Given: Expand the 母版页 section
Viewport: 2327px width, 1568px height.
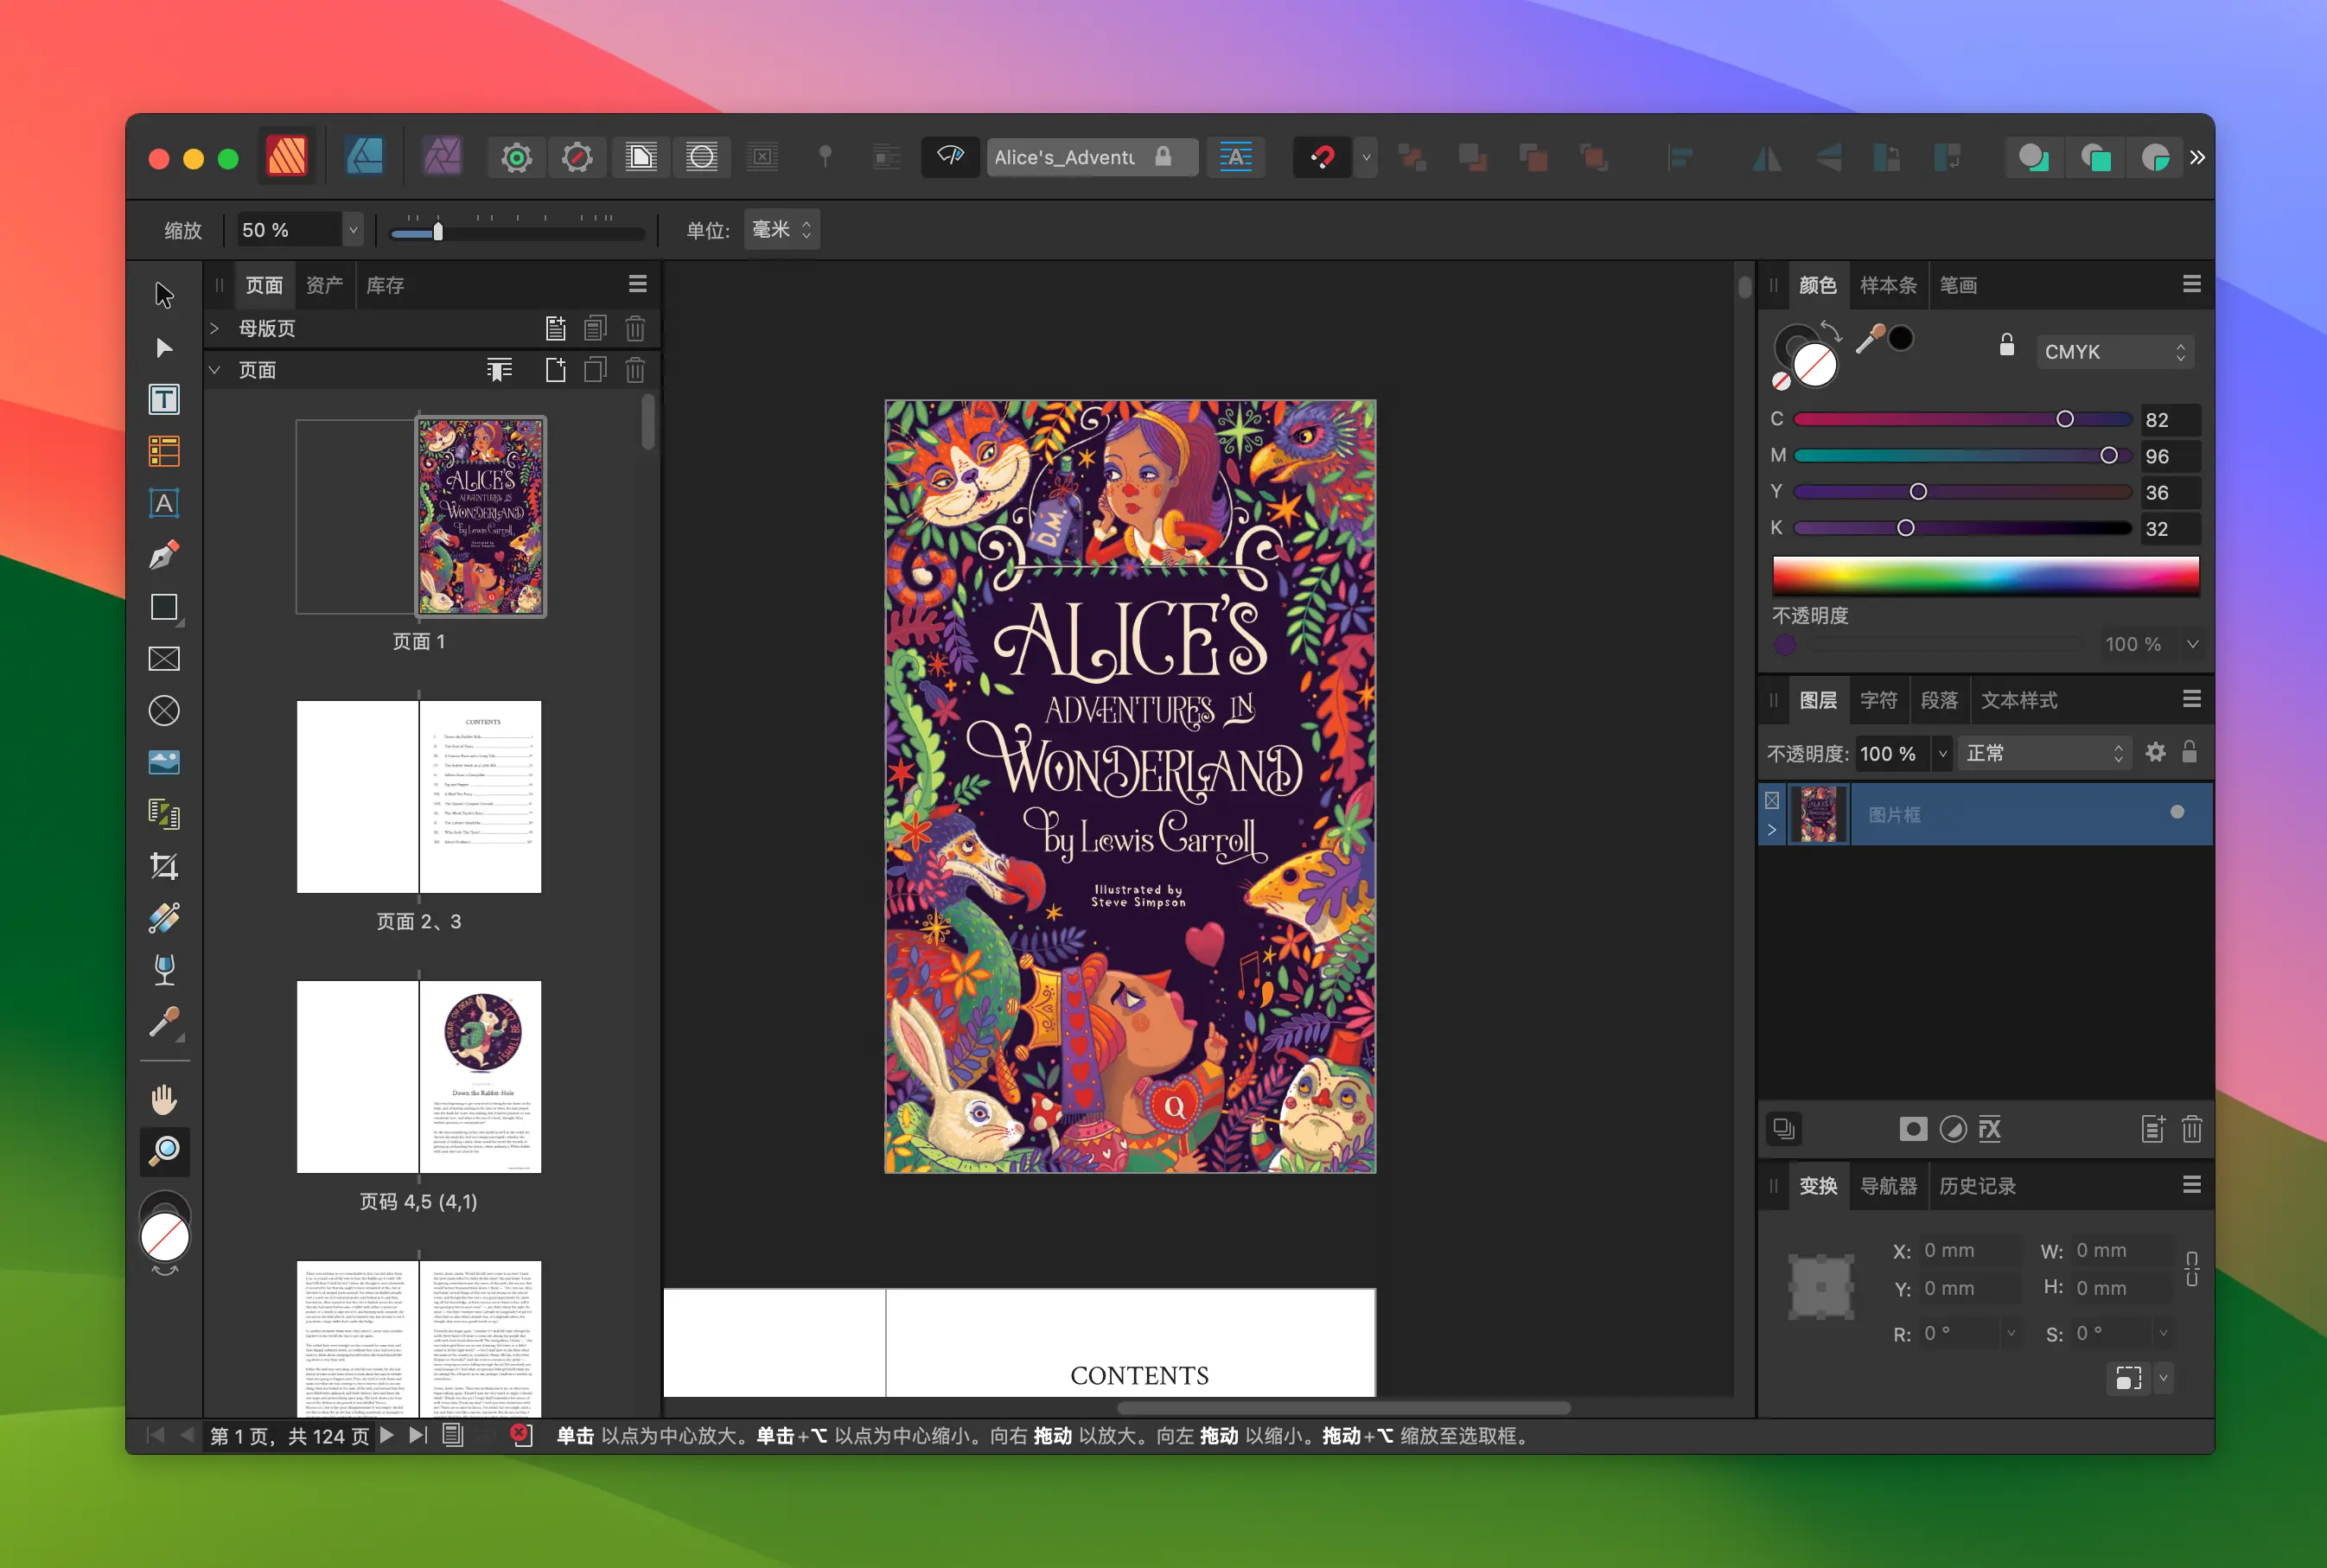Looking at the screenshot, I should pos(214,328).
